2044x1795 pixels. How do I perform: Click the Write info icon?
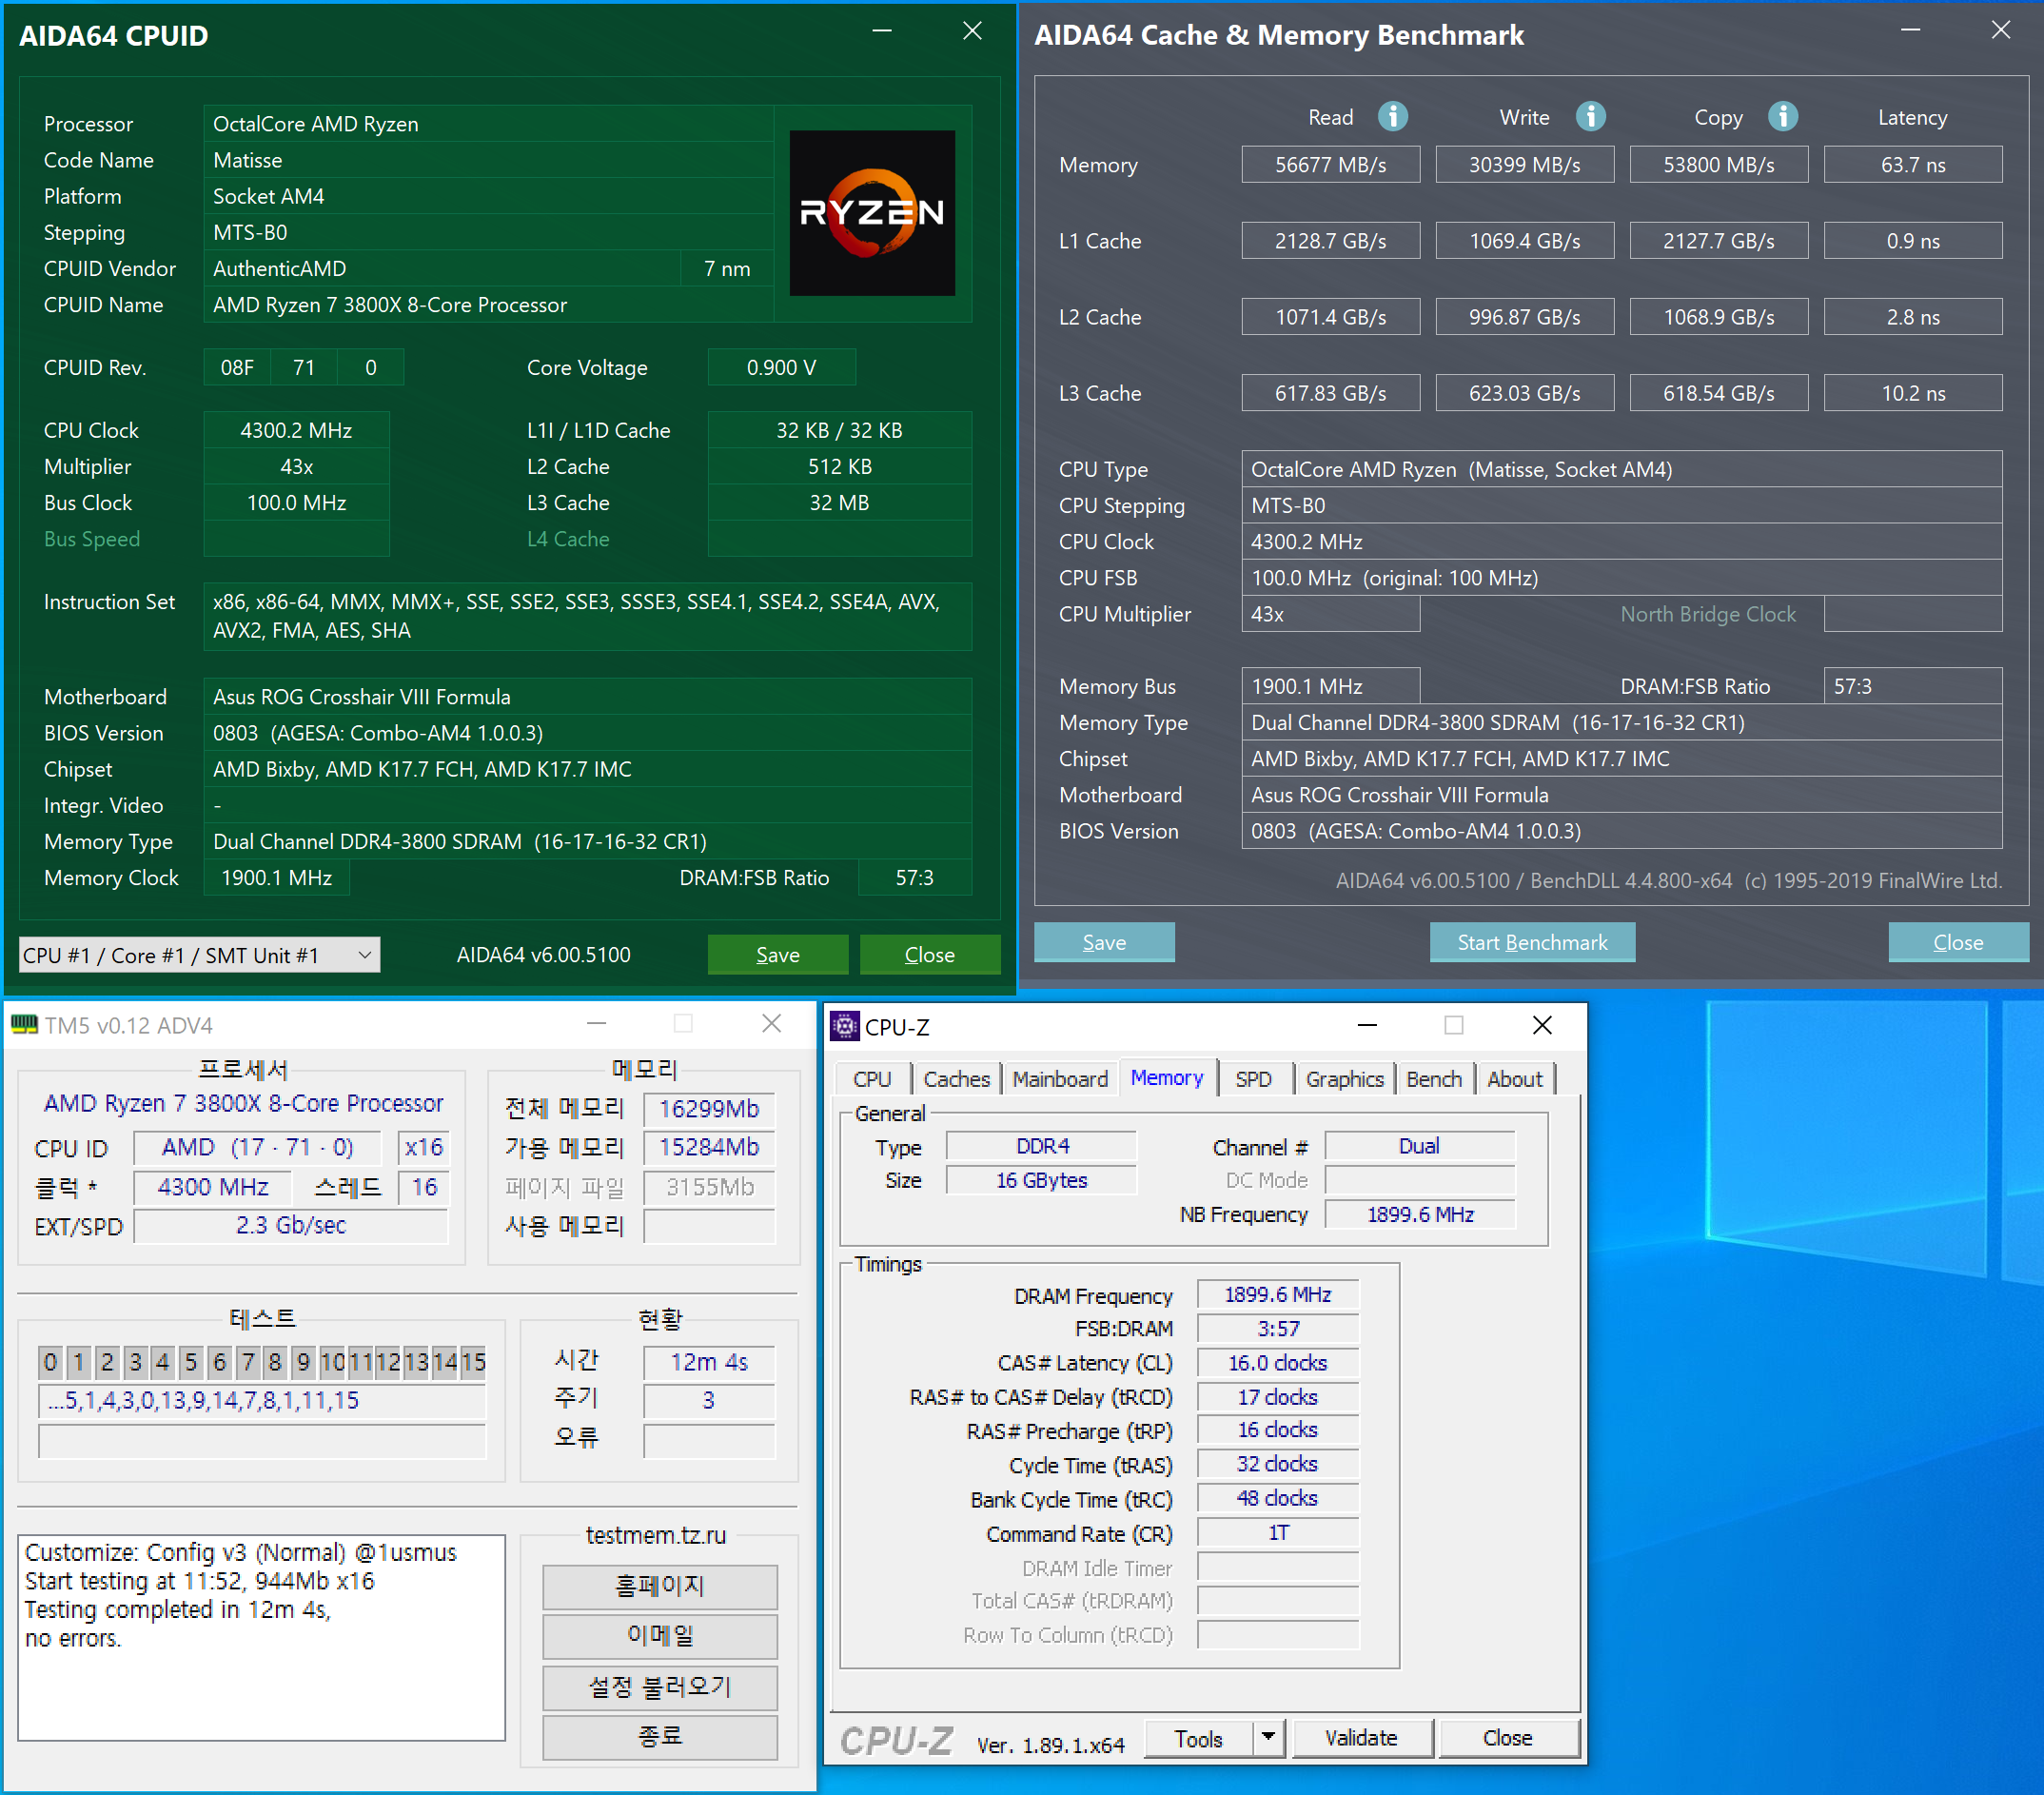click(x=1590, y=117)
